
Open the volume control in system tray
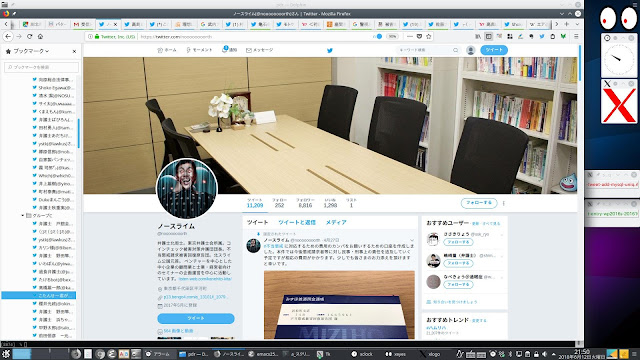point(544,354)
